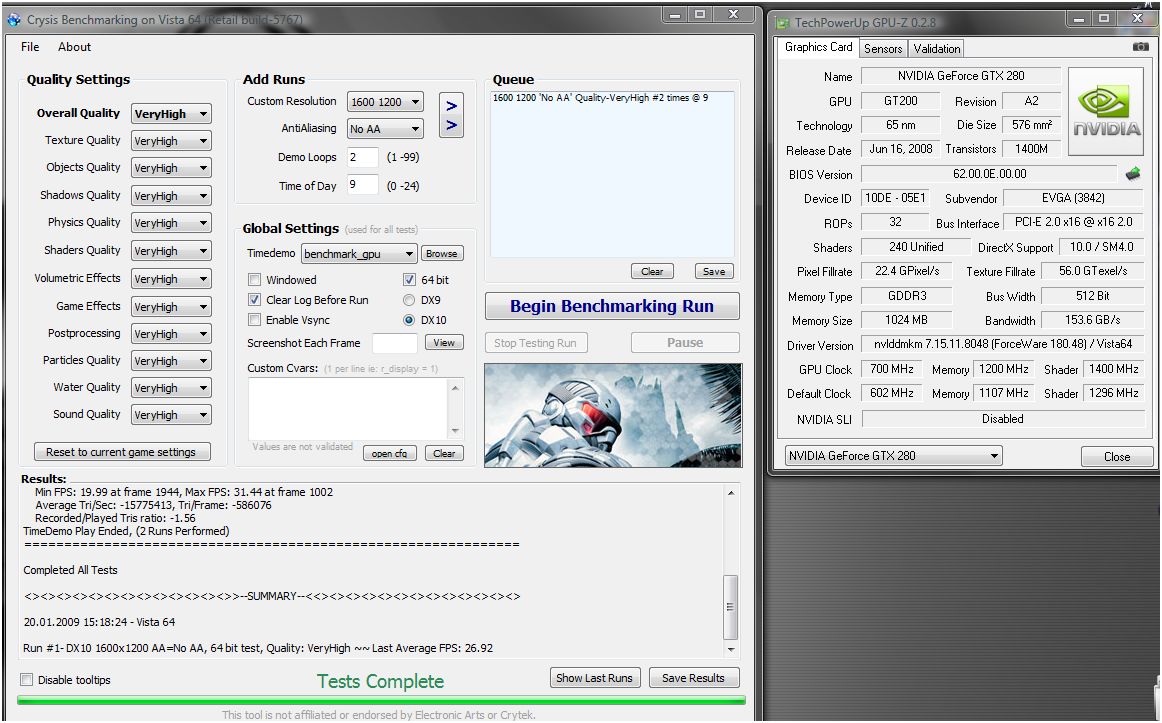Uncheck the 64 bit checkbox
The height and width of the screenshot is (723, 1162).
point(409,280)
